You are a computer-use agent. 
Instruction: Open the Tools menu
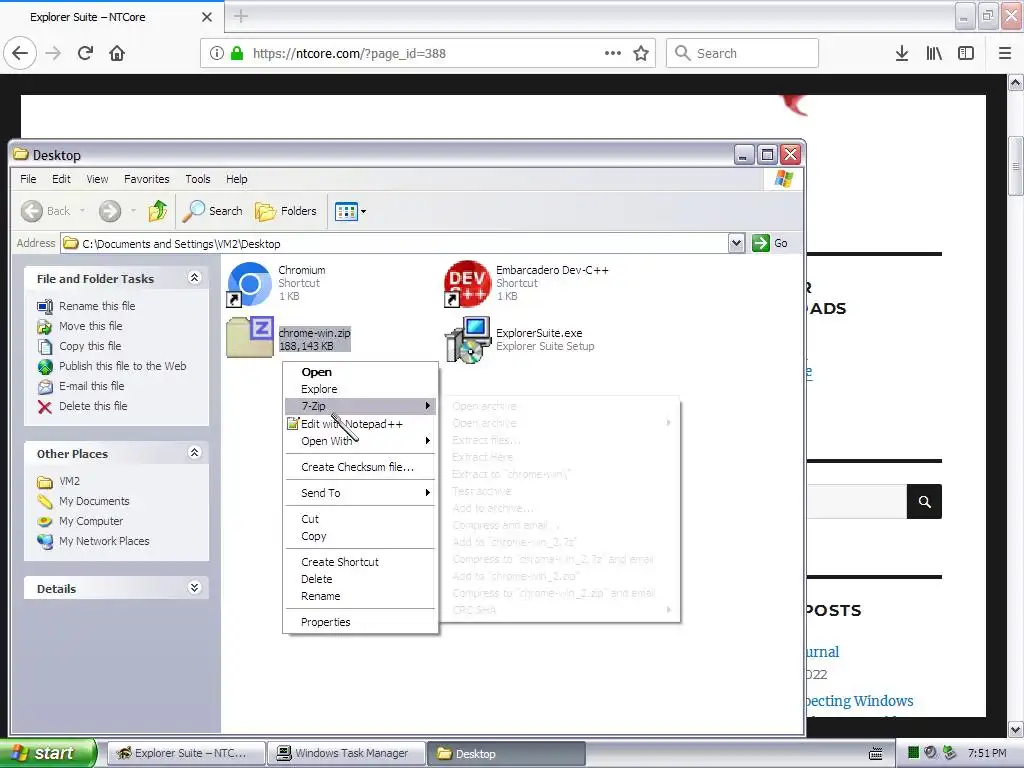[197, 179]
